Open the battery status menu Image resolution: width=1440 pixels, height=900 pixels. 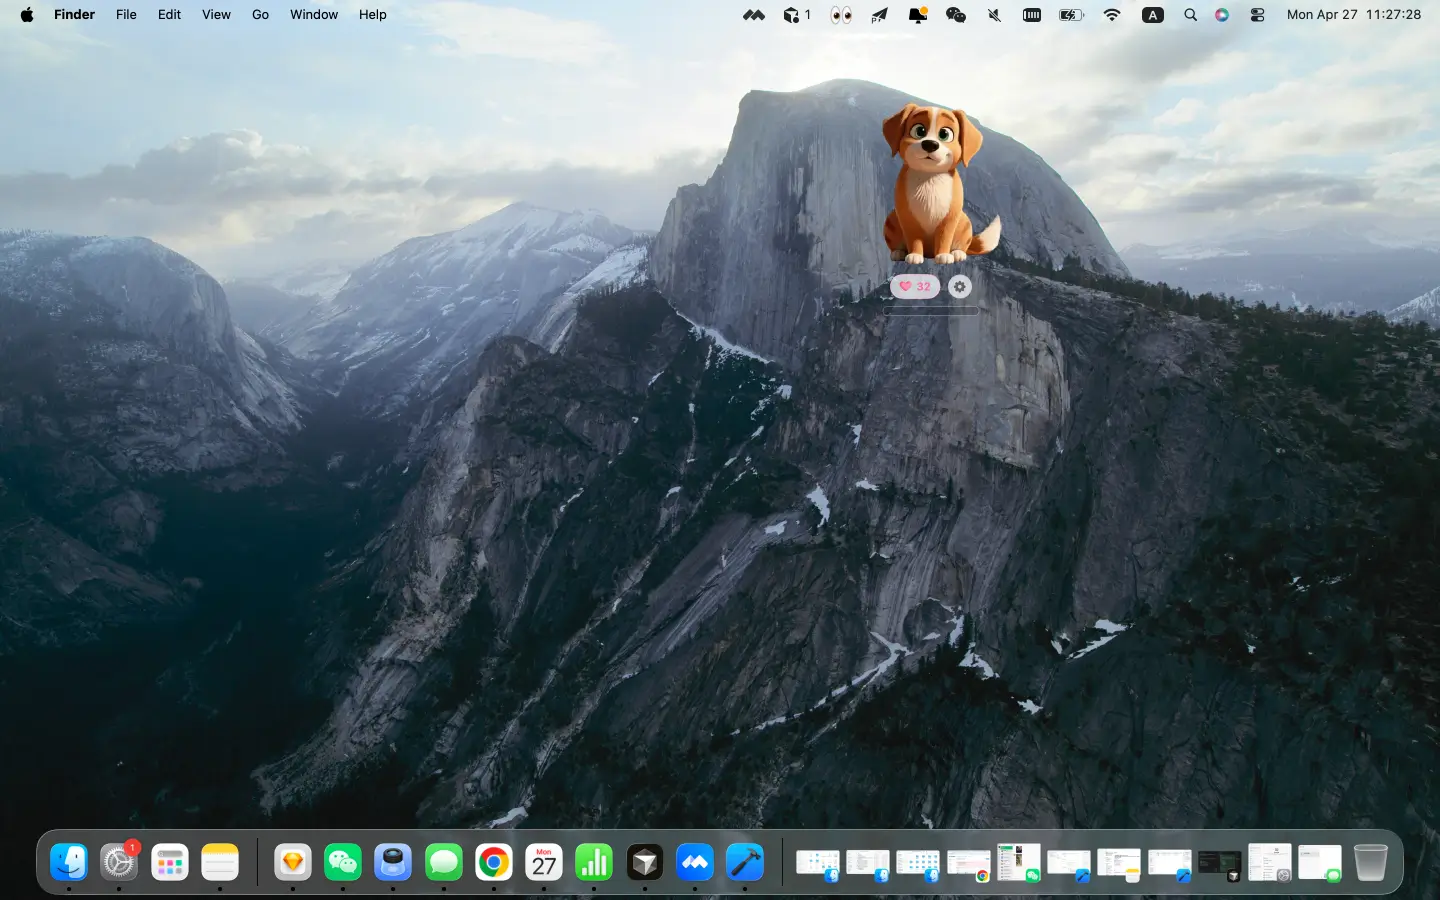pos(1071,15)
